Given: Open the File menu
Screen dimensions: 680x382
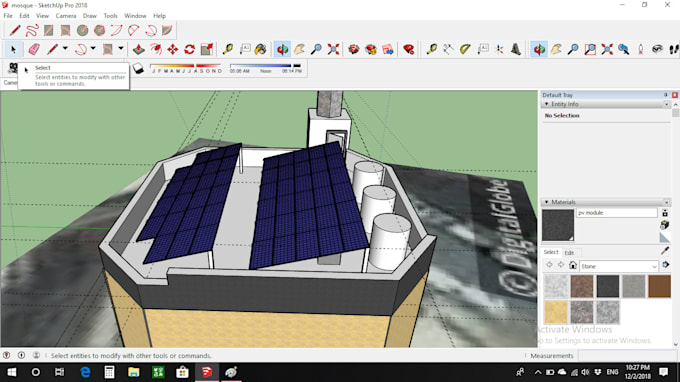Looking at the screenshot, I should 8,16.
